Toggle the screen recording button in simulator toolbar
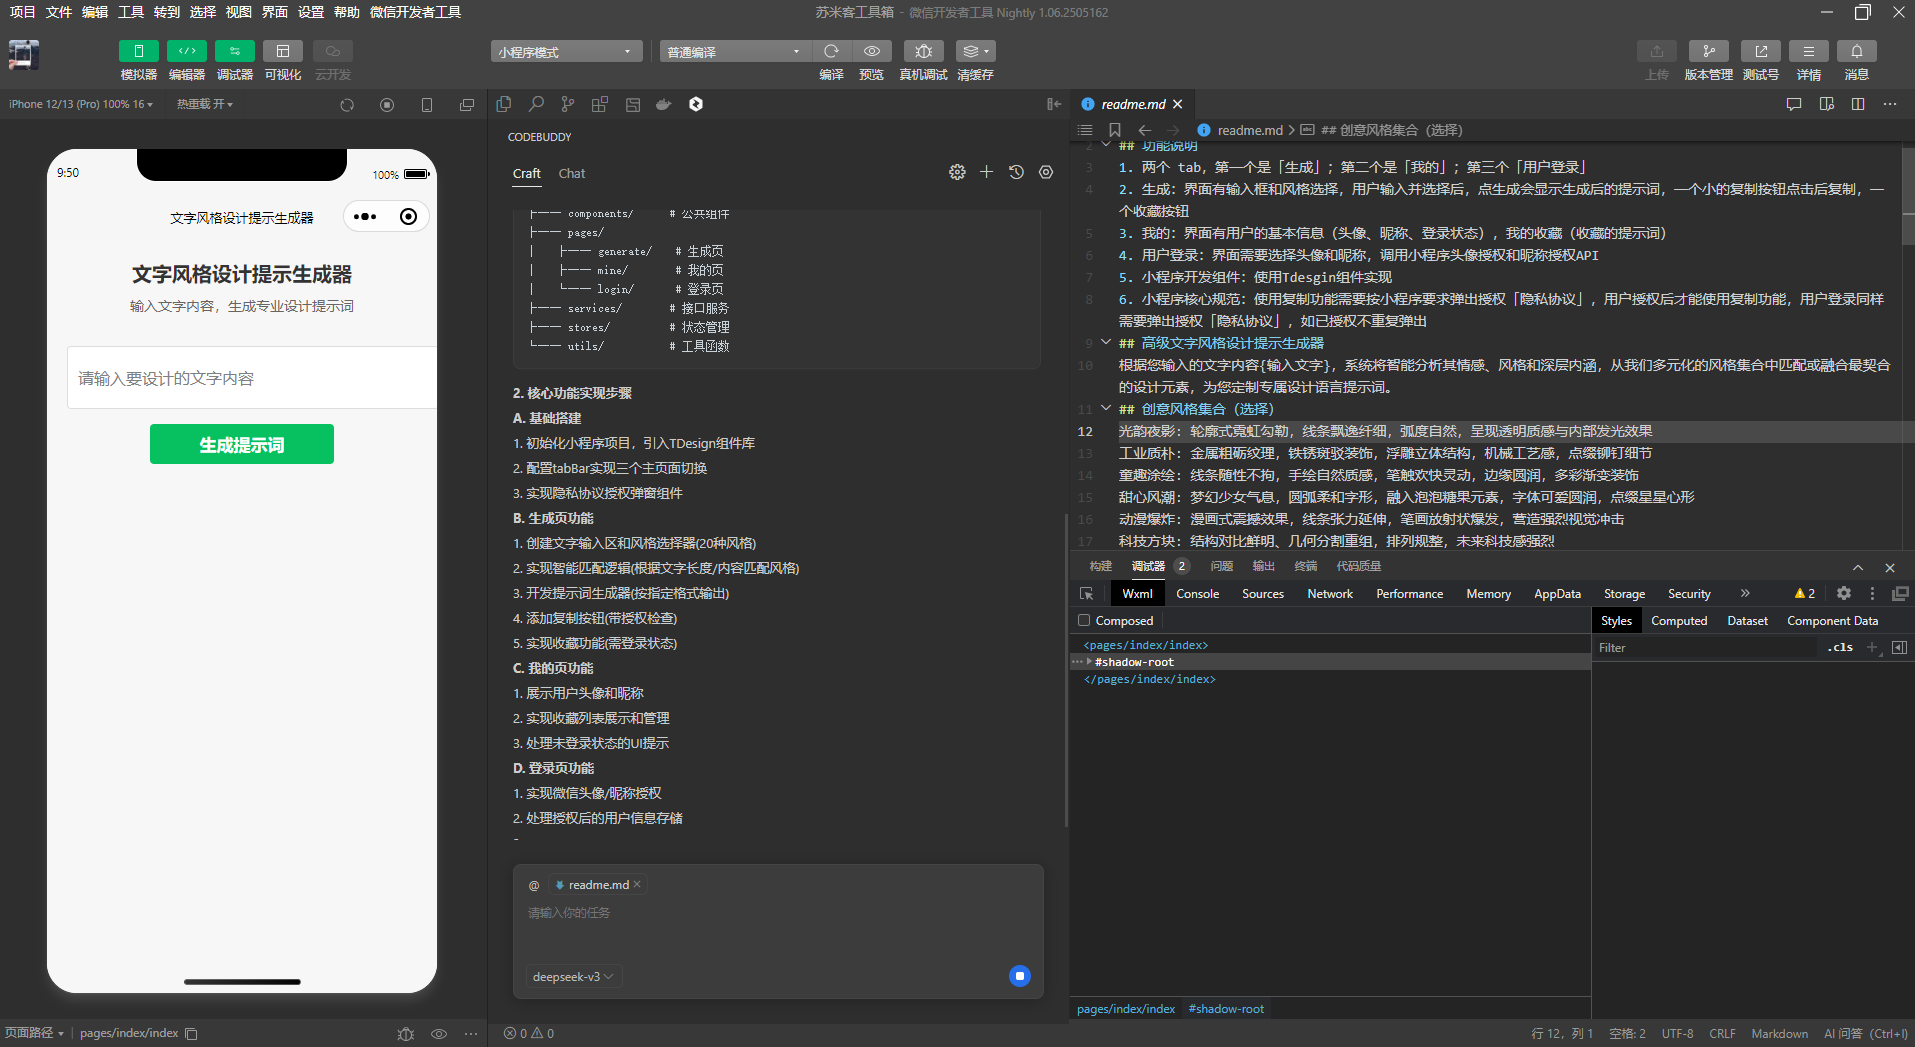The width and height of the screenshot is (1915, 1047). [x=387, y=104]
